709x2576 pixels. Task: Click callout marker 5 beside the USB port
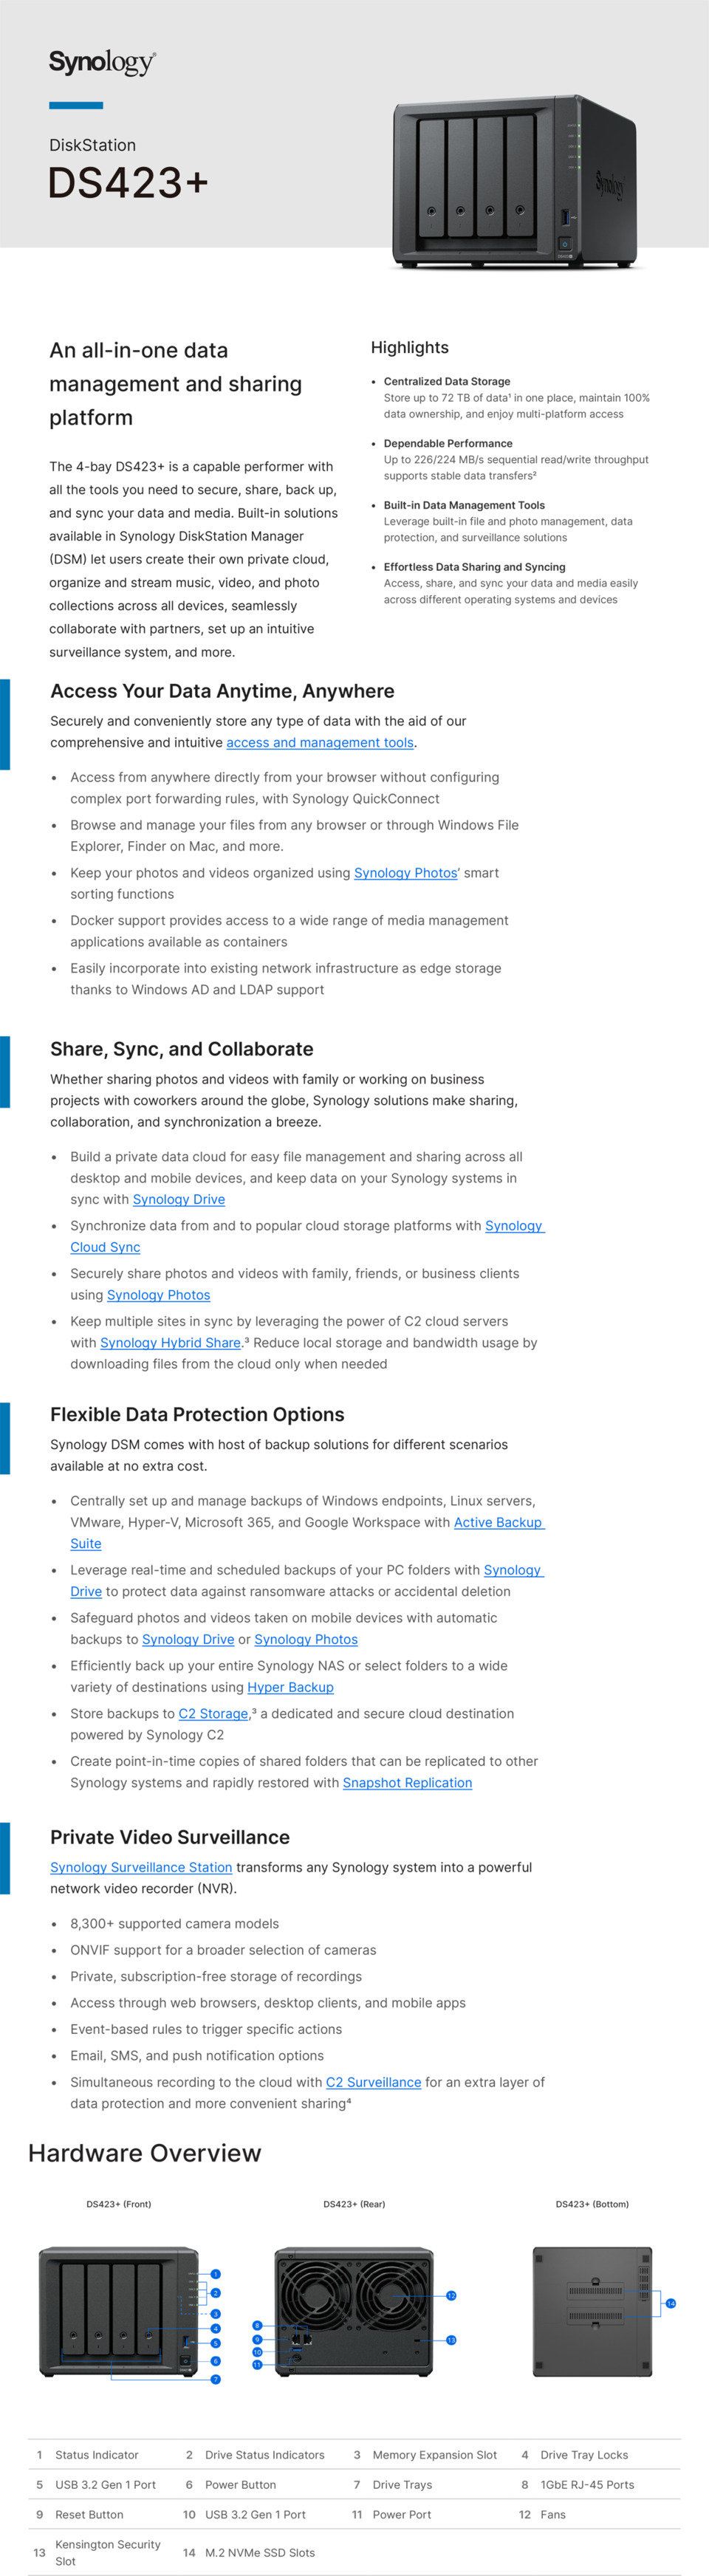pos(216,2343)
